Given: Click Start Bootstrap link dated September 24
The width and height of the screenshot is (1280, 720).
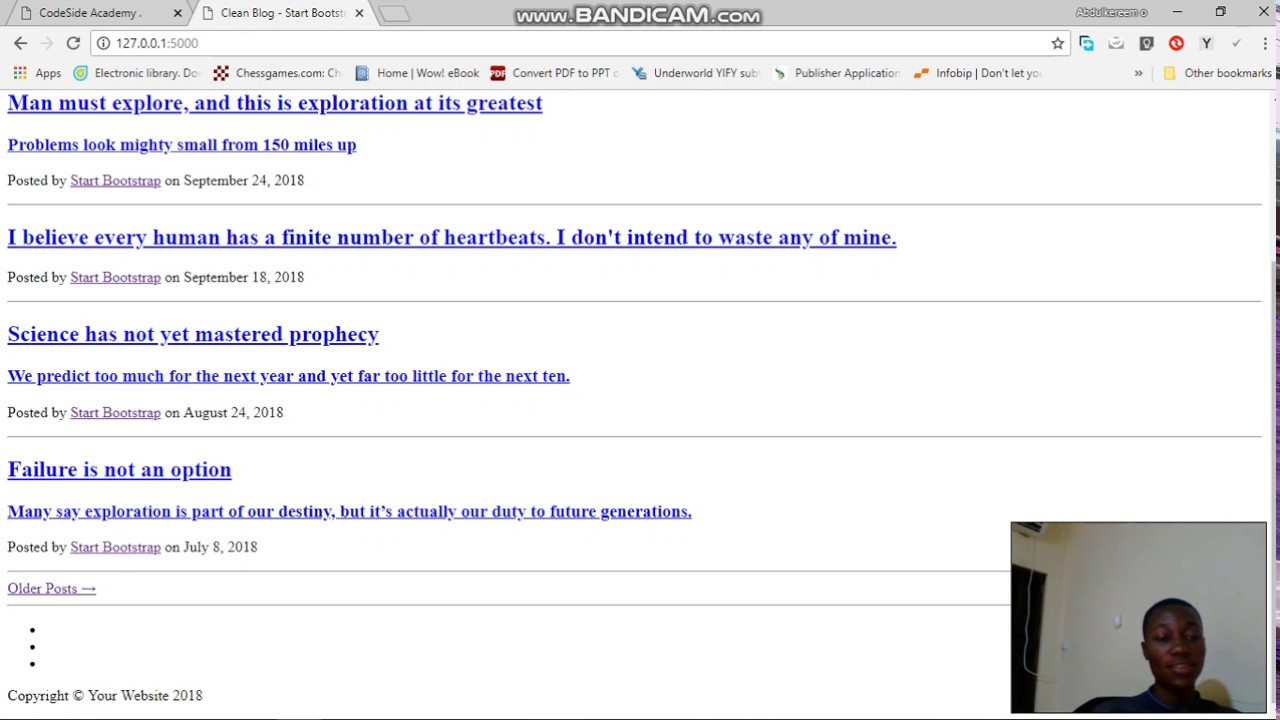Looking at the screenshot, I should coord(115,181).
